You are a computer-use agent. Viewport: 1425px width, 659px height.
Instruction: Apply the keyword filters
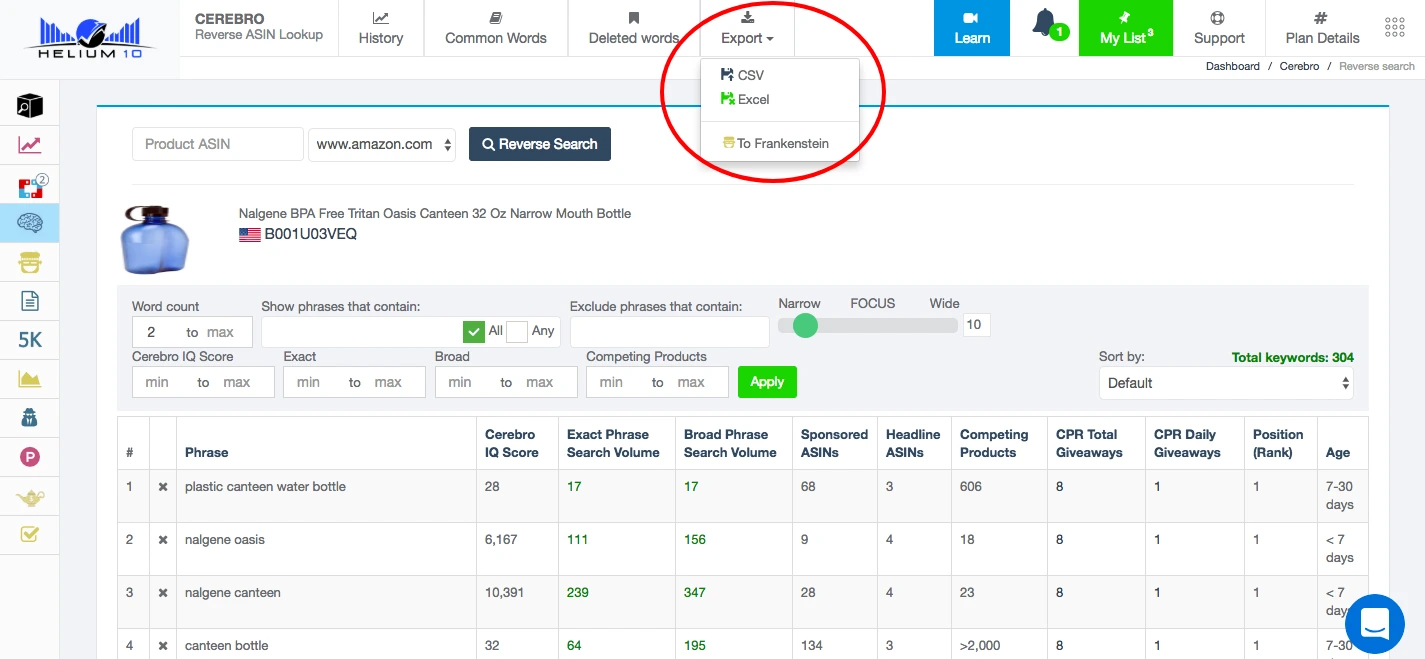pos(767,382)
